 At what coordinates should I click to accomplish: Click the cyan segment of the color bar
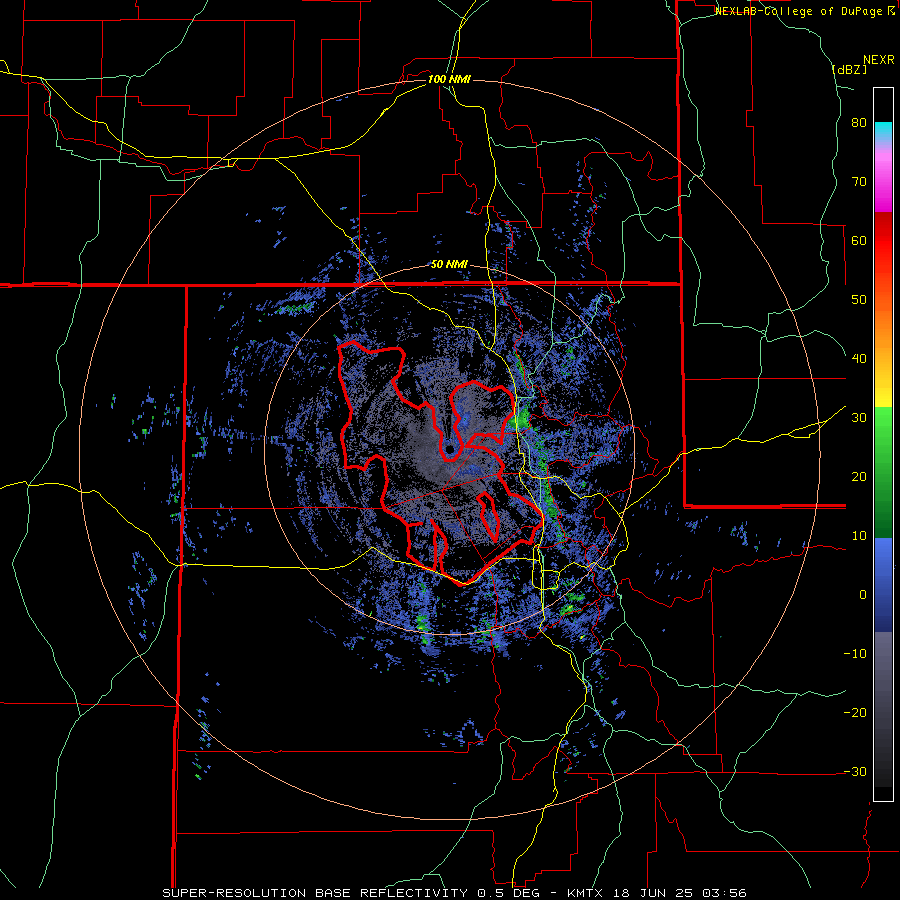[x=883, y=131]
